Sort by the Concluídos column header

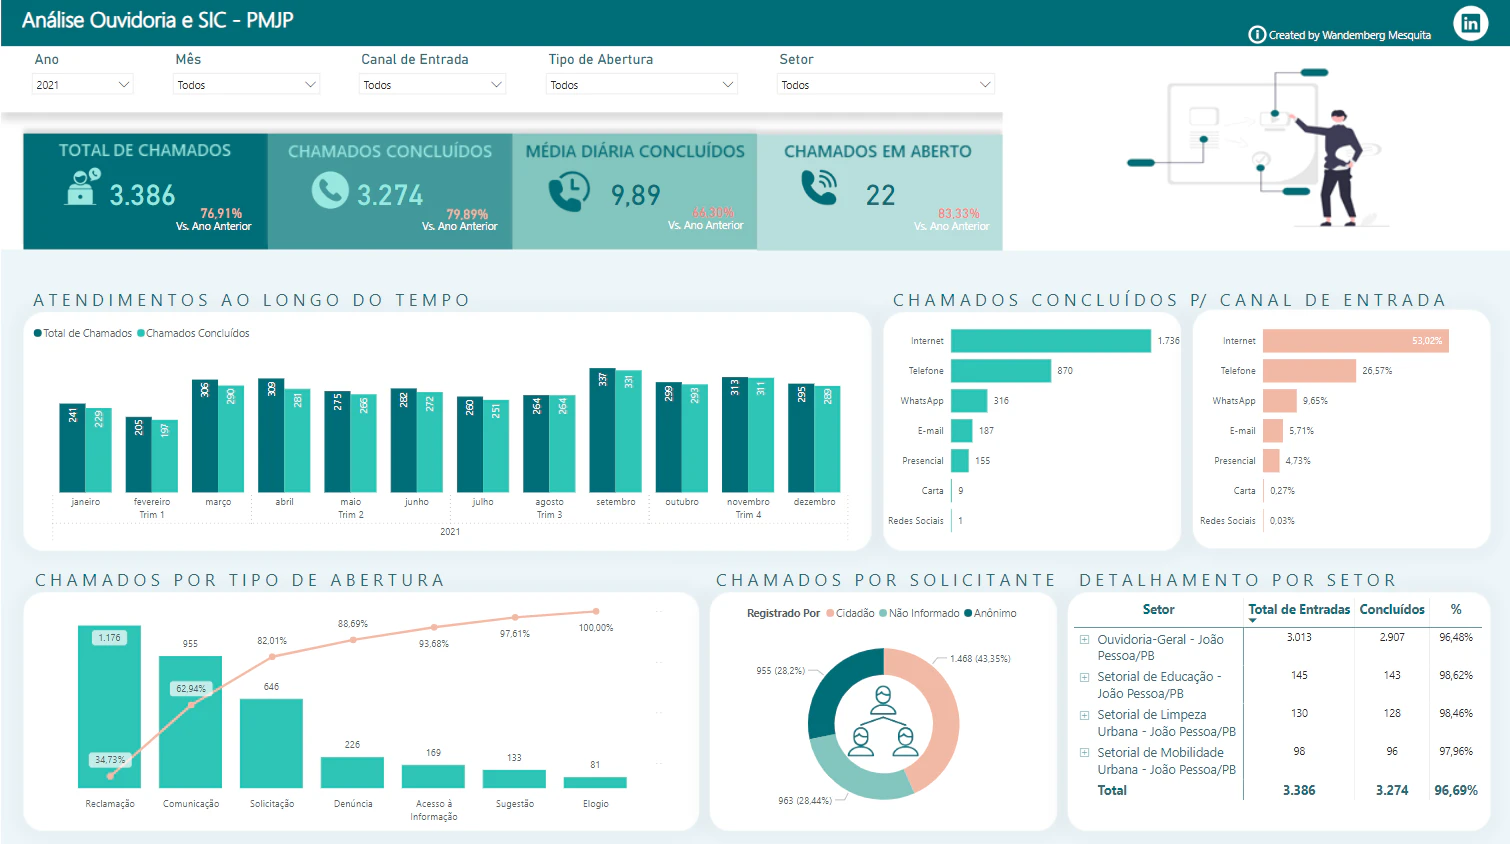[x=1392, y=609]
